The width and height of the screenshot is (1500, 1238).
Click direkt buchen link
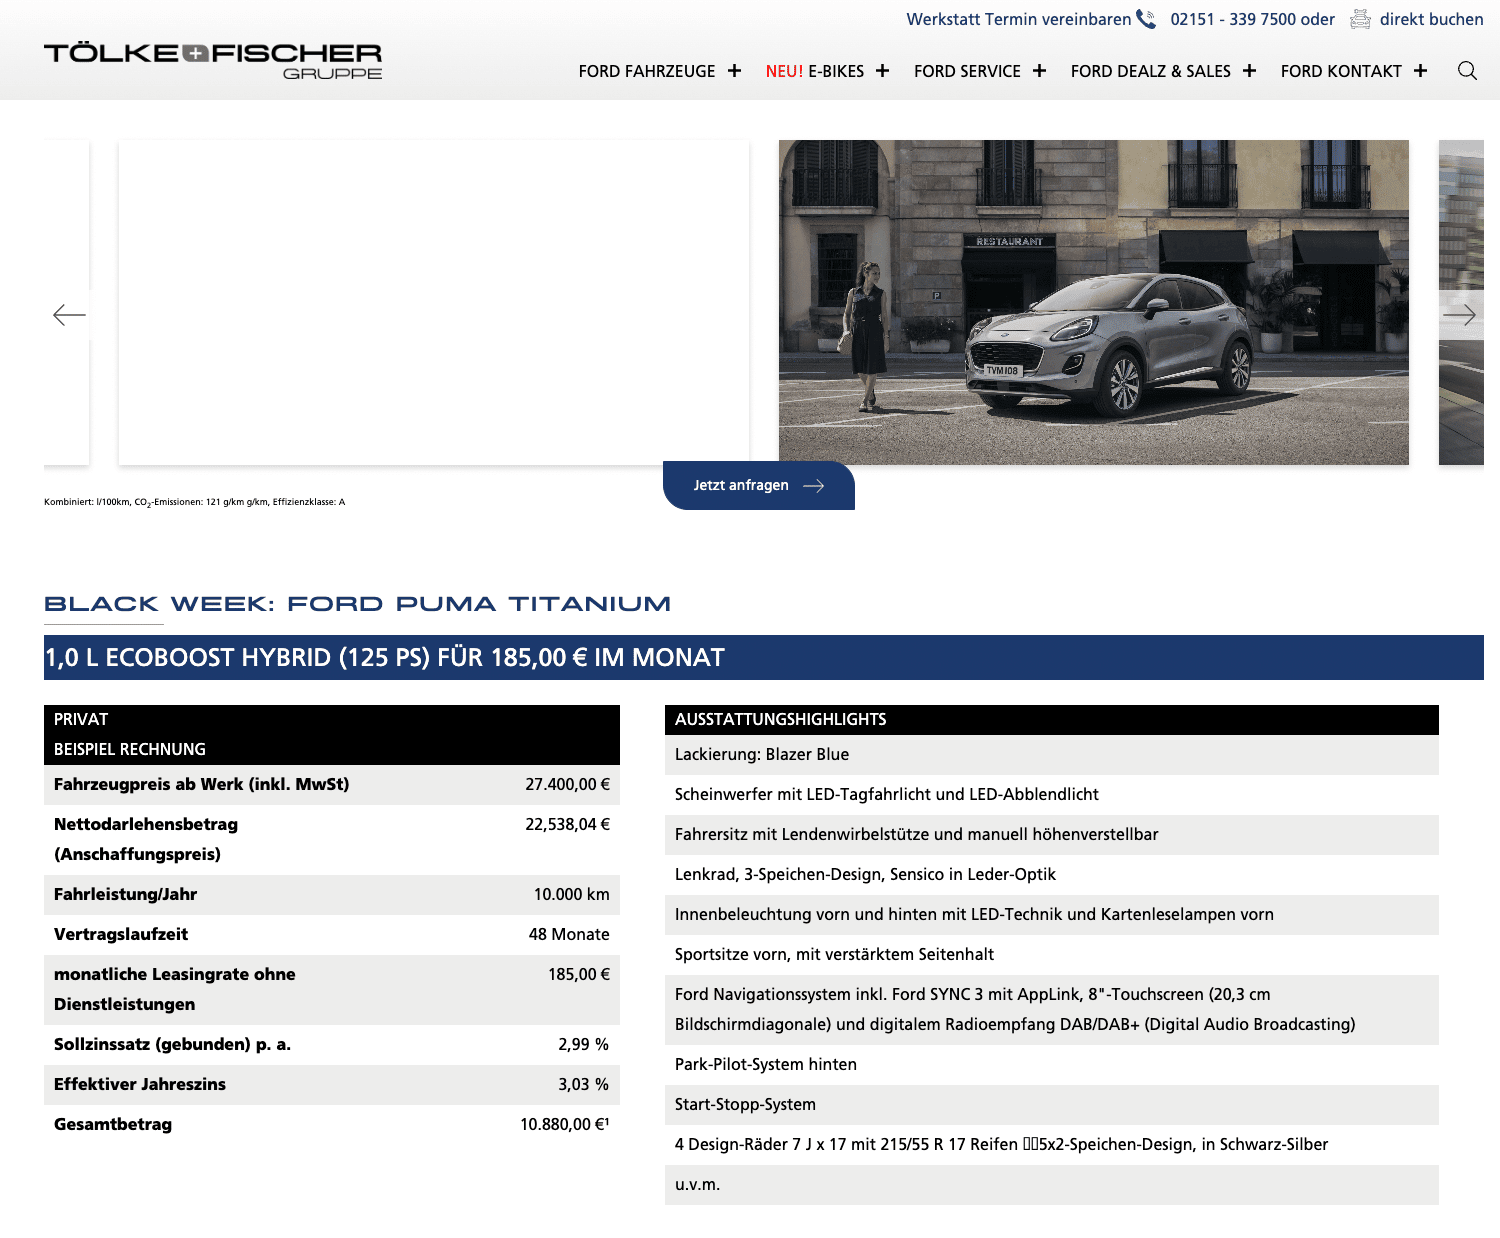pyautogui.click(x=1431, y=19)
